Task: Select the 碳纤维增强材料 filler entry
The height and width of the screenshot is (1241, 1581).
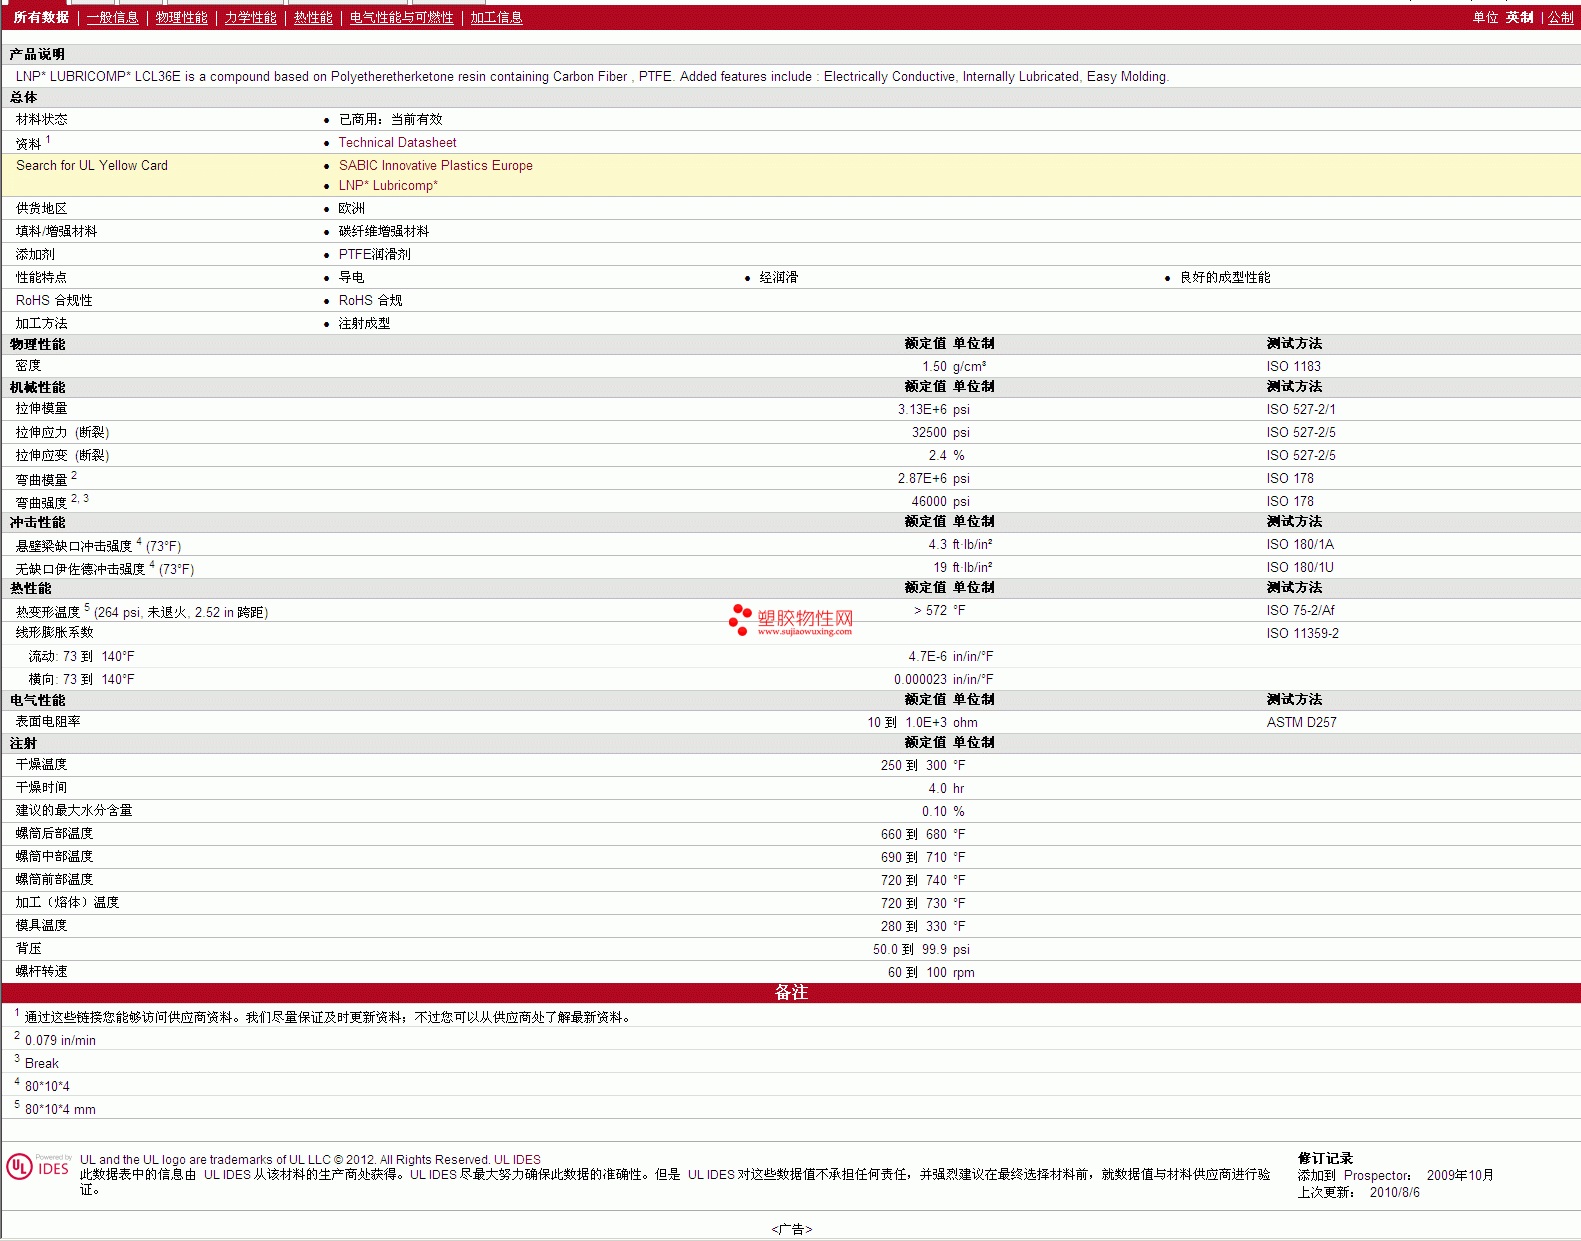Action: click(383, 231)
